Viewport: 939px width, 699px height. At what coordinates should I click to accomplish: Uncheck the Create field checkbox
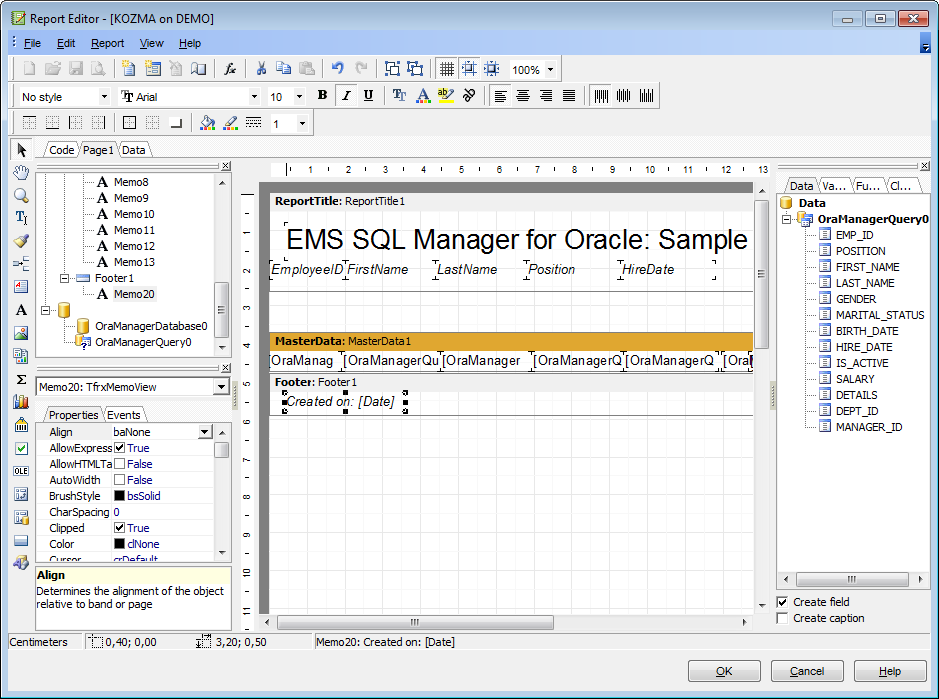[782, 602]
